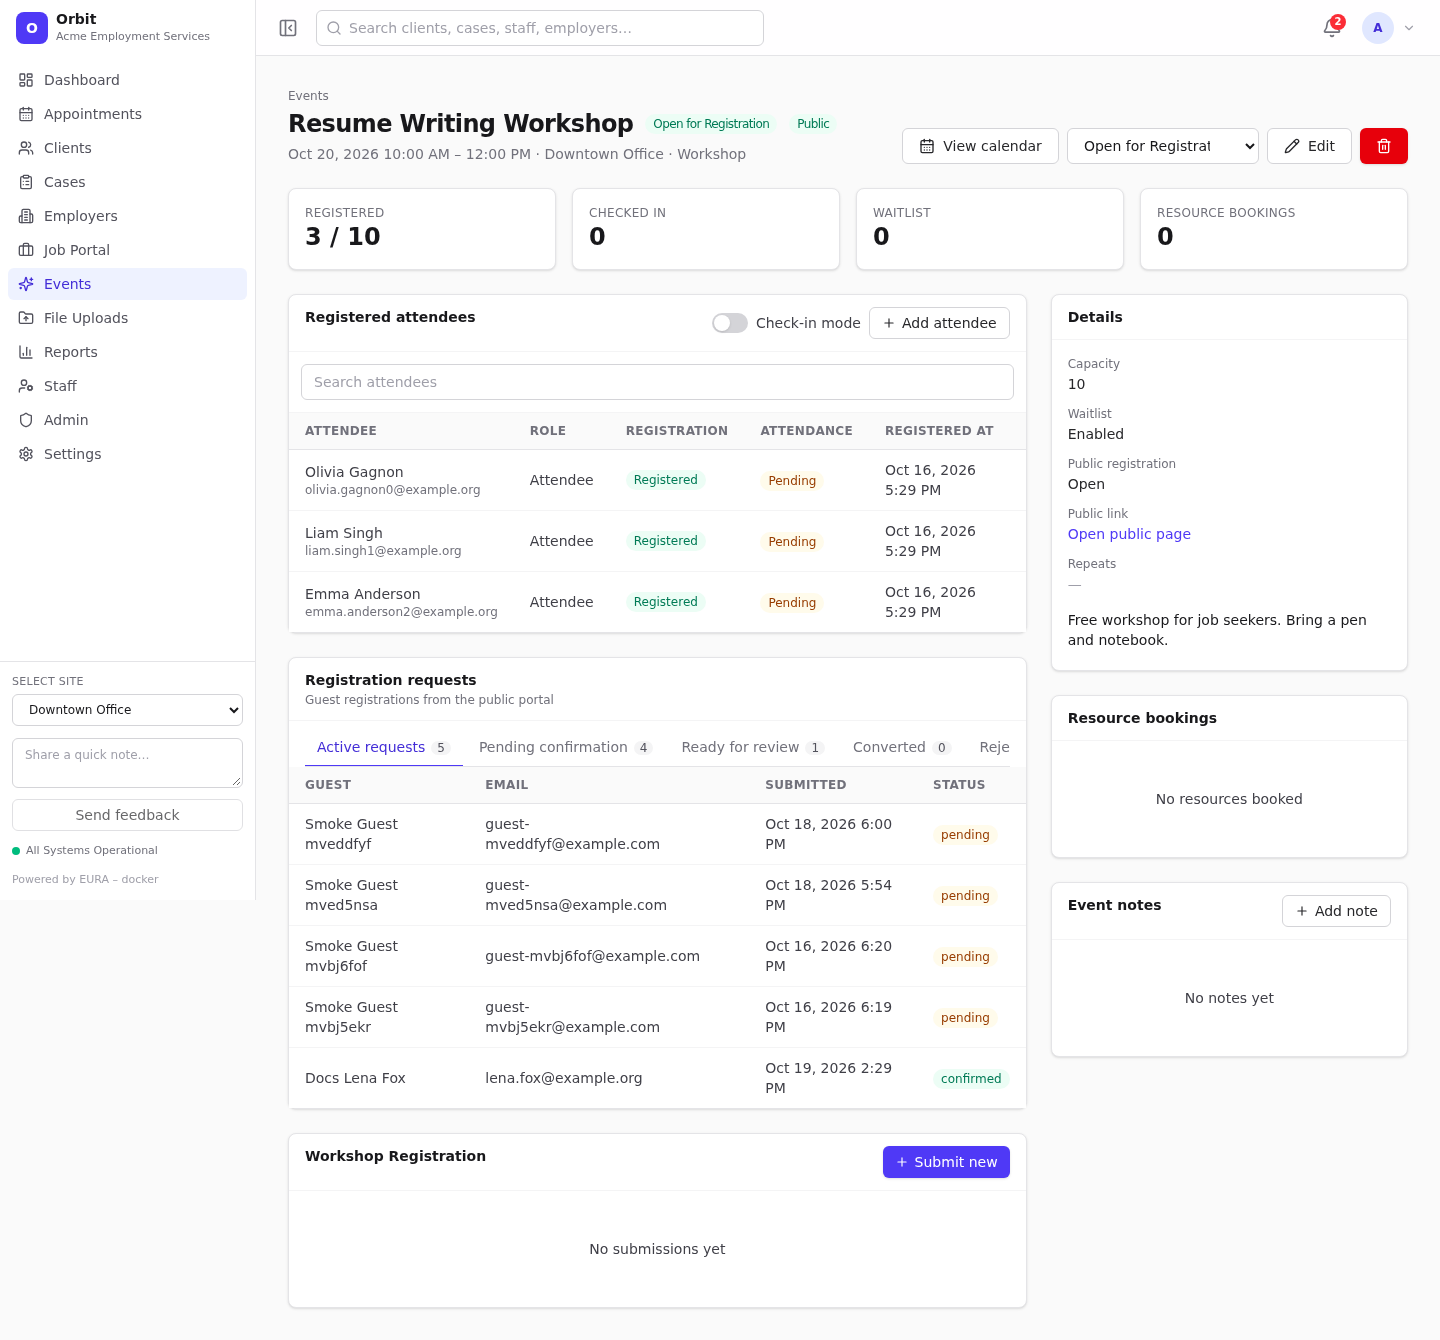Expand the user avatar menu chevron

tap(1409, 28)
